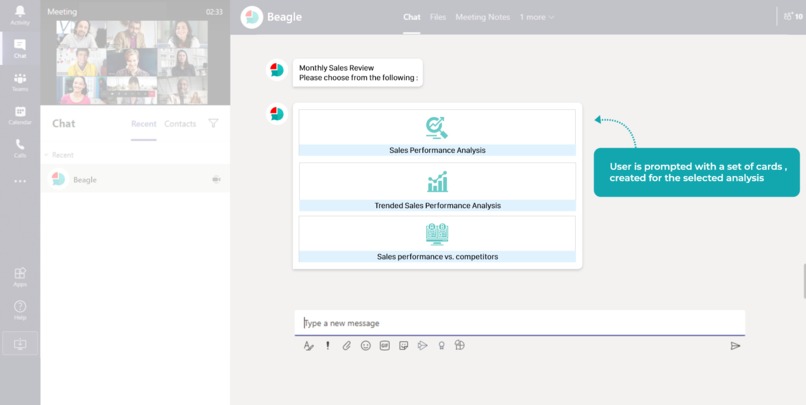Open the Help question mark icon

pyautogui.click(x=20, y=309)
